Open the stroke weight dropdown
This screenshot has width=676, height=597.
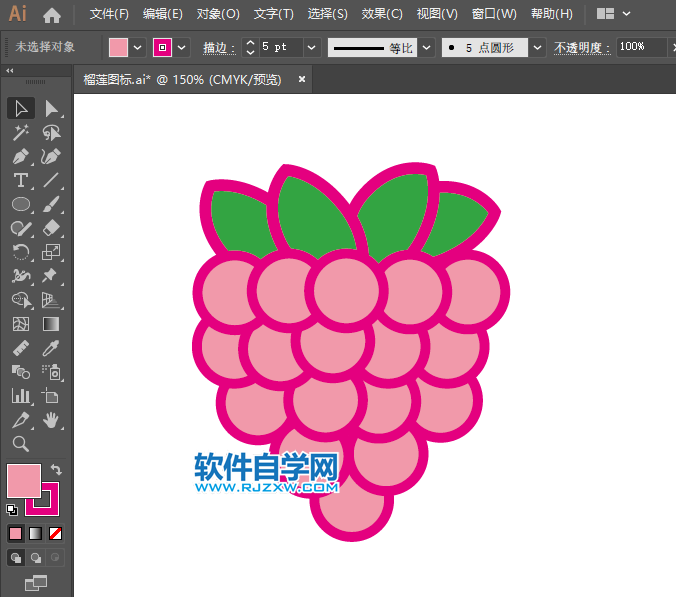pyautogui.click(x=312, y=47)
